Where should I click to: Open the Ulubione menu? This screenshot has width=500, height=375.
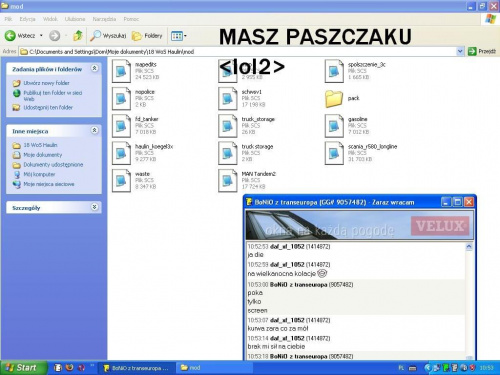(75, 19)
